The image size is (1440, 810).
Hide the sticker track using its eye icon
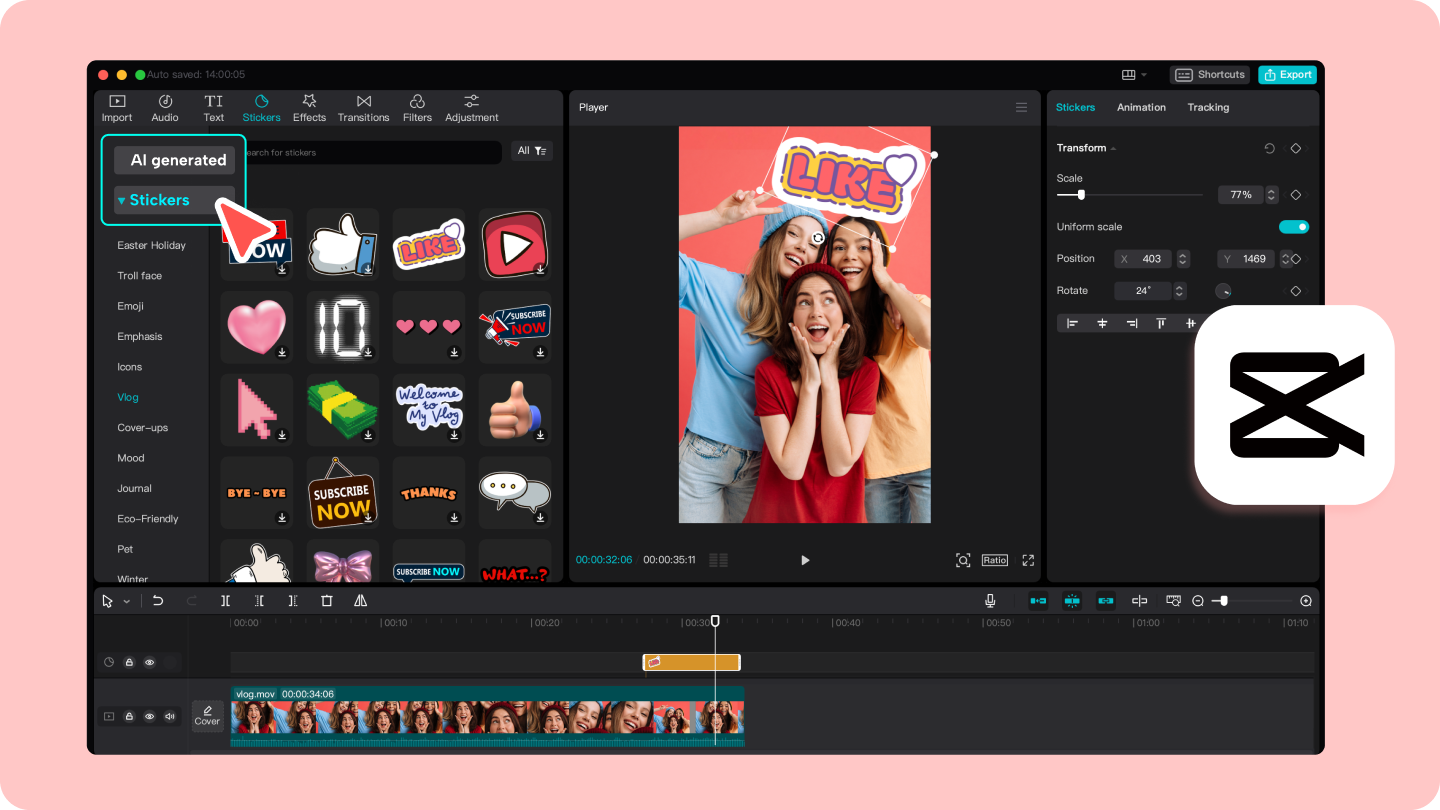(x=150, y=662)
